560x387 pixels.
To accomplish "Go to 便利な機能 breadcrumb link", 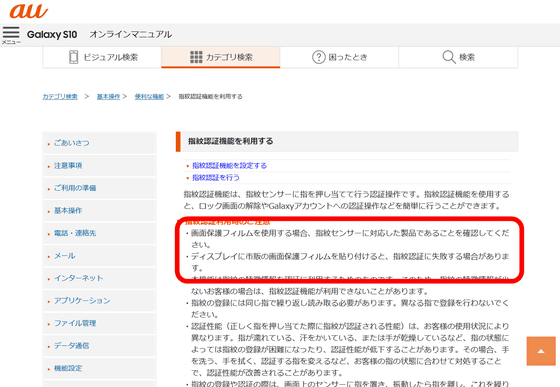I will (x=149, y=96).
